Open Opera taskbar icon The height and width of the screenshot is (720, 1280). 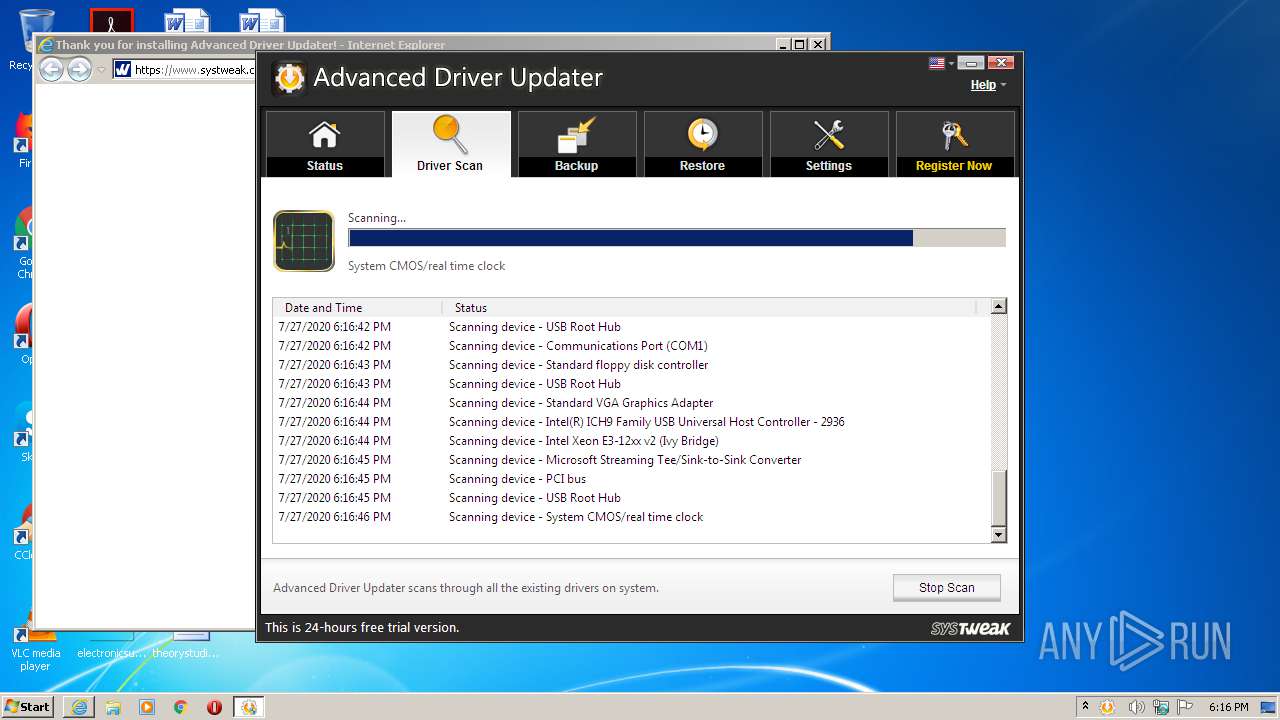click(x=214, y=707)
